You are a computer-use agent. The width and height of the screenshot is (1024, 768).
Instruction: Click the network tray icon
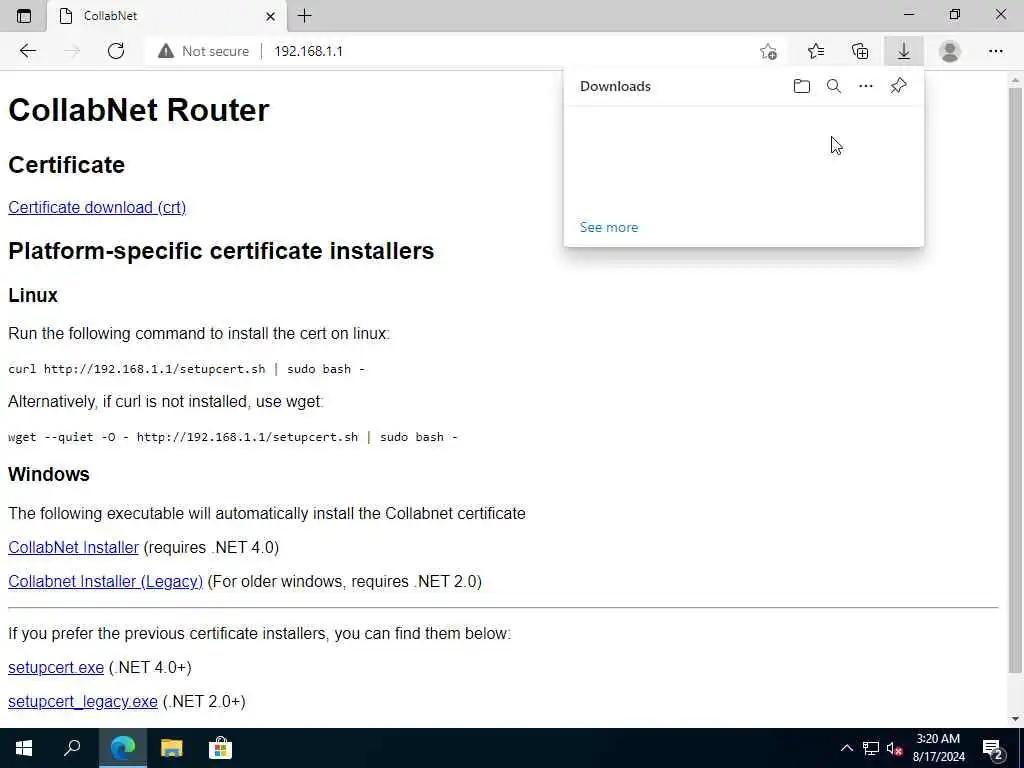coord(871,748)
